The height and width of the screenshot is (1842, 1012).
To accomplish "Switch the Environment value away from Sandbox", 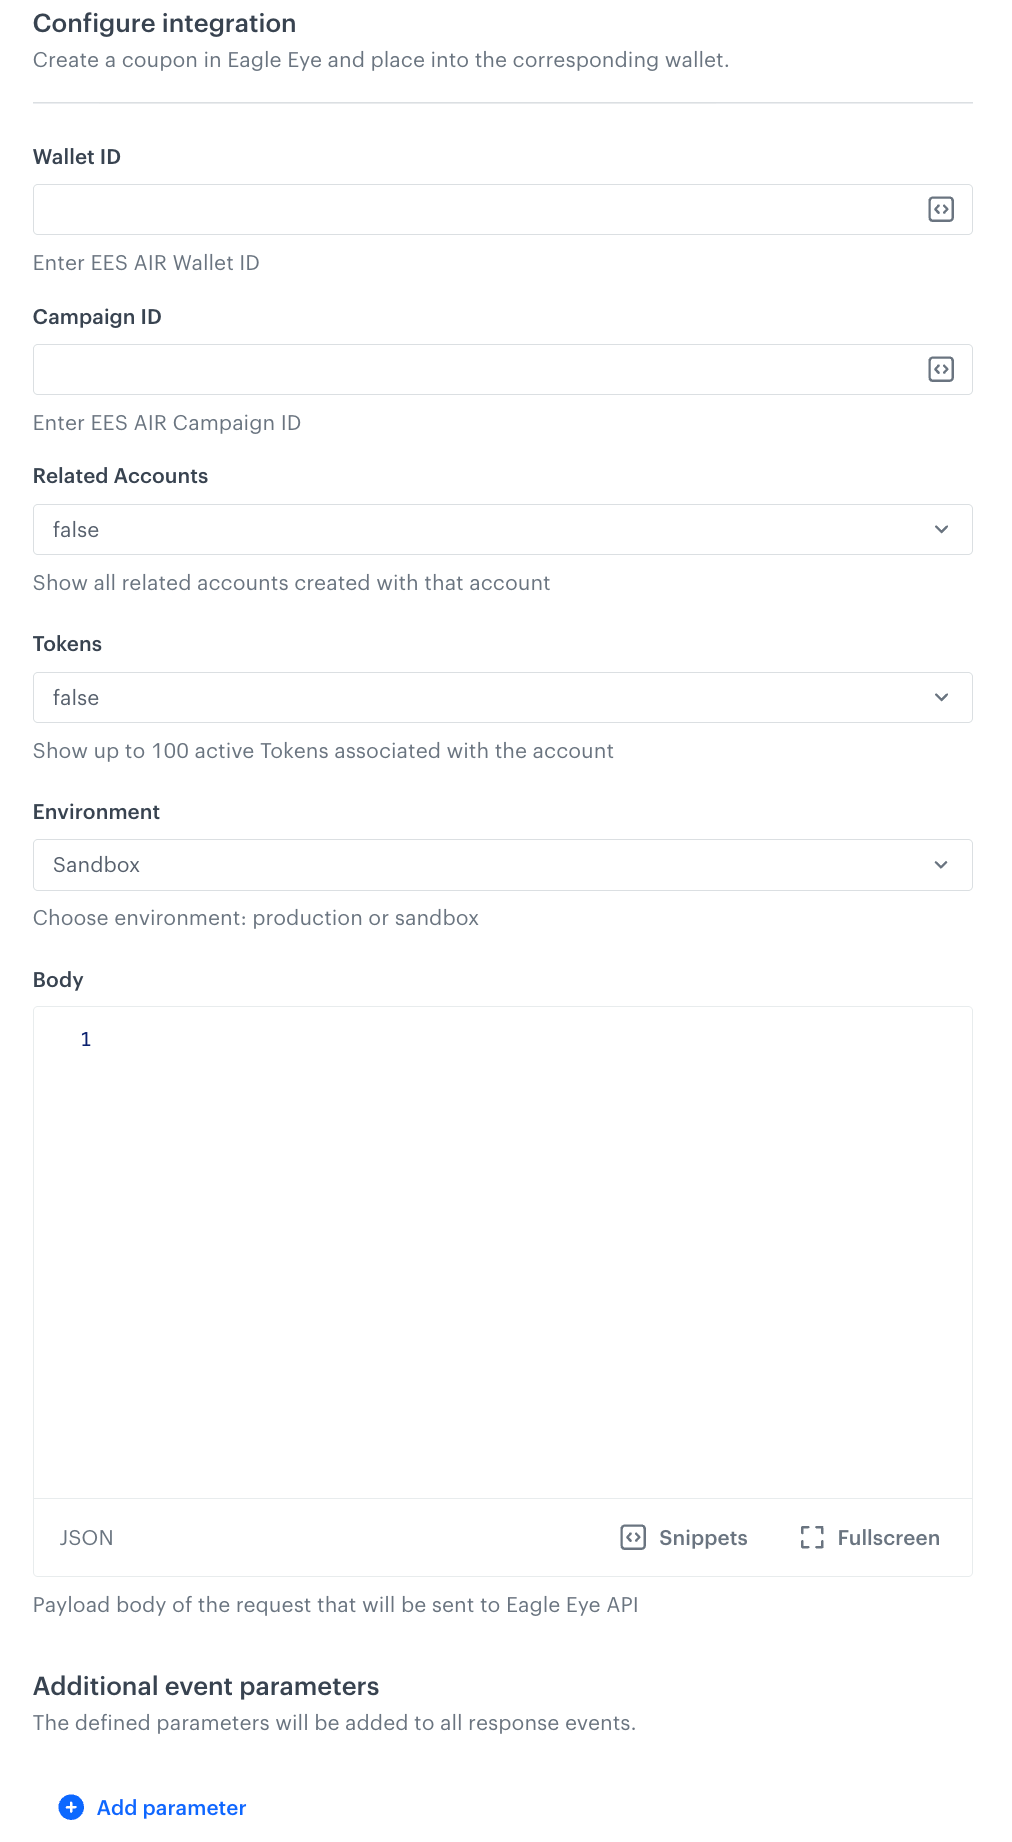I will click(502, 864).
